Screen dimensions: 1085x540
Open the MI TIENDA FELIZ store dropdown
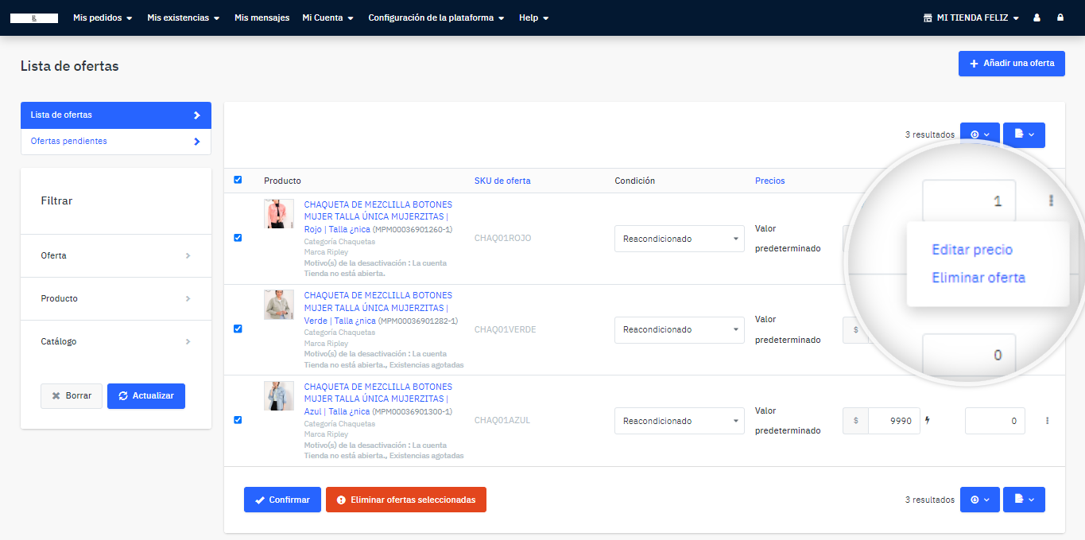(972, 18)
